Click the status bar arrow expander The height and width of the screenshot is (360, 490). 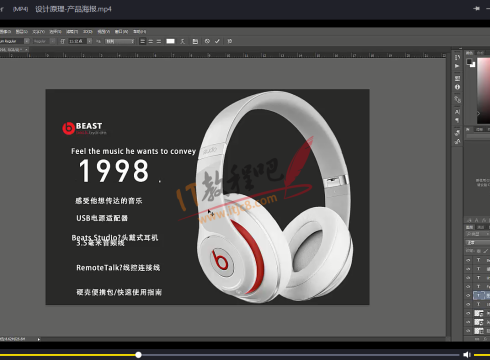(39, 339)
